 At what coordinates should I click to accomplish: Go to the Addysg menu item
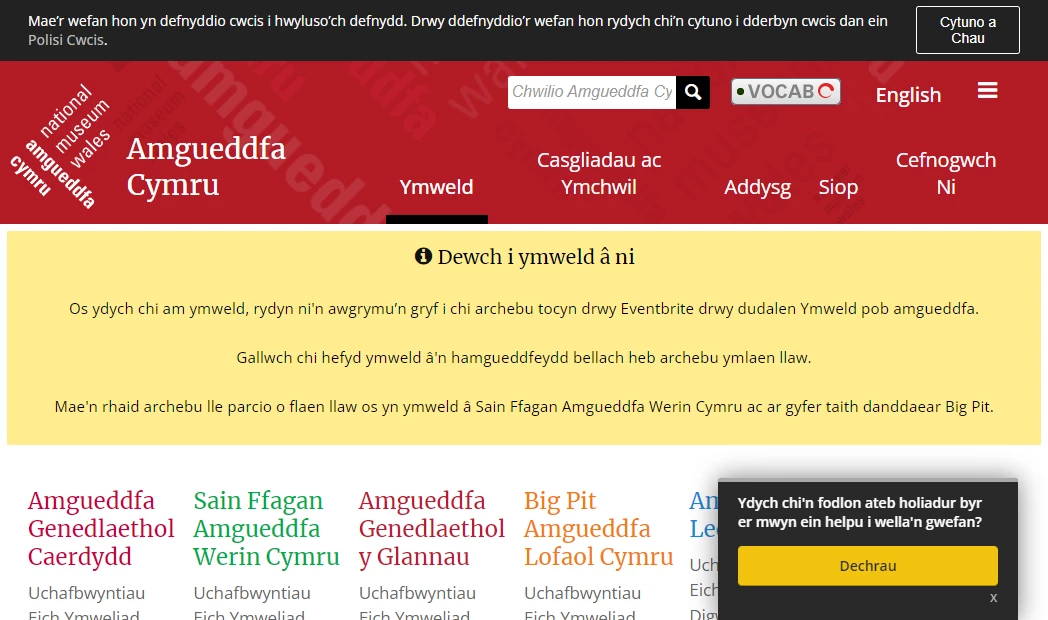tap(757, 187)
